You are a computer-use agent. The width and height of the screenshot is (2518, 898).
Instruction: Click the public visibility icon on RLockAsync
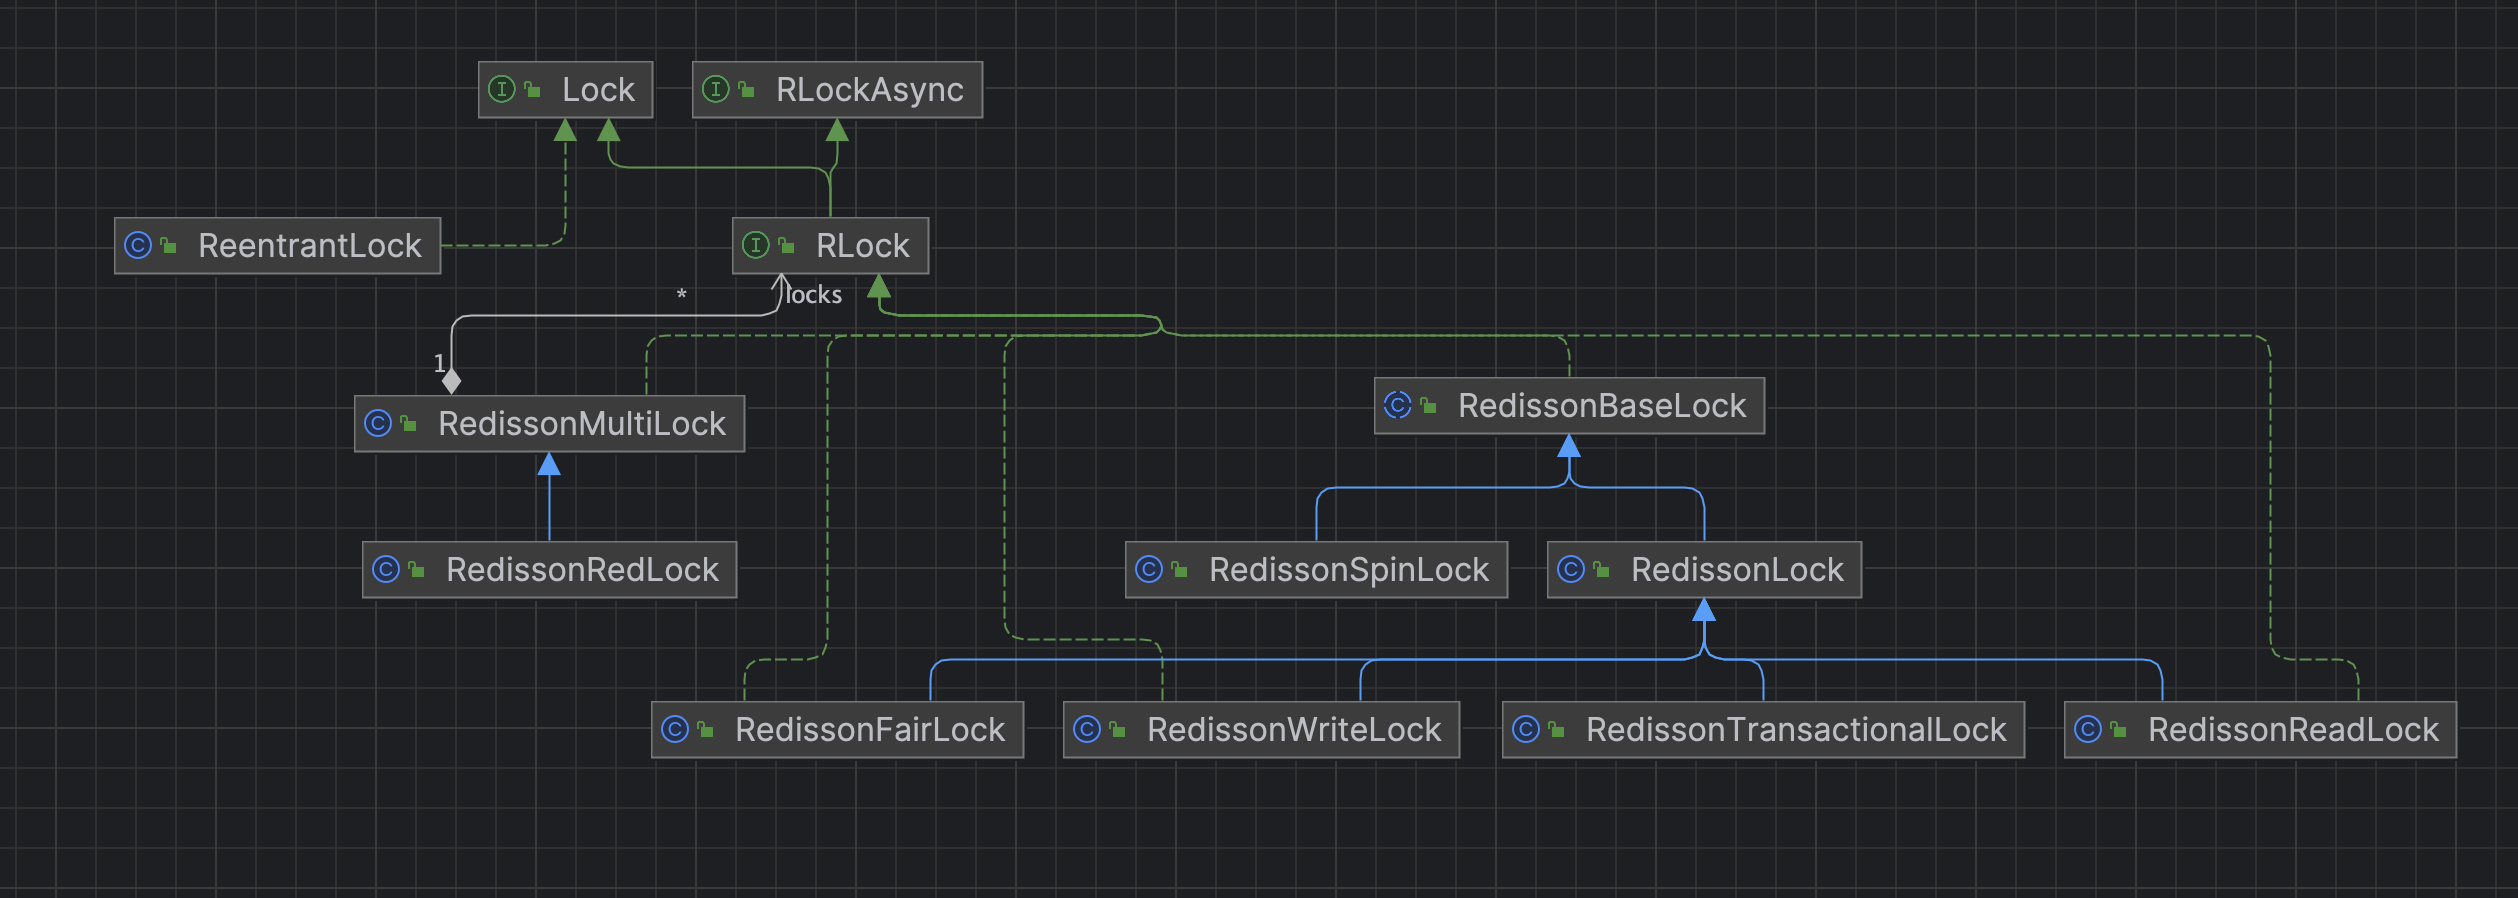pos(746,90)
